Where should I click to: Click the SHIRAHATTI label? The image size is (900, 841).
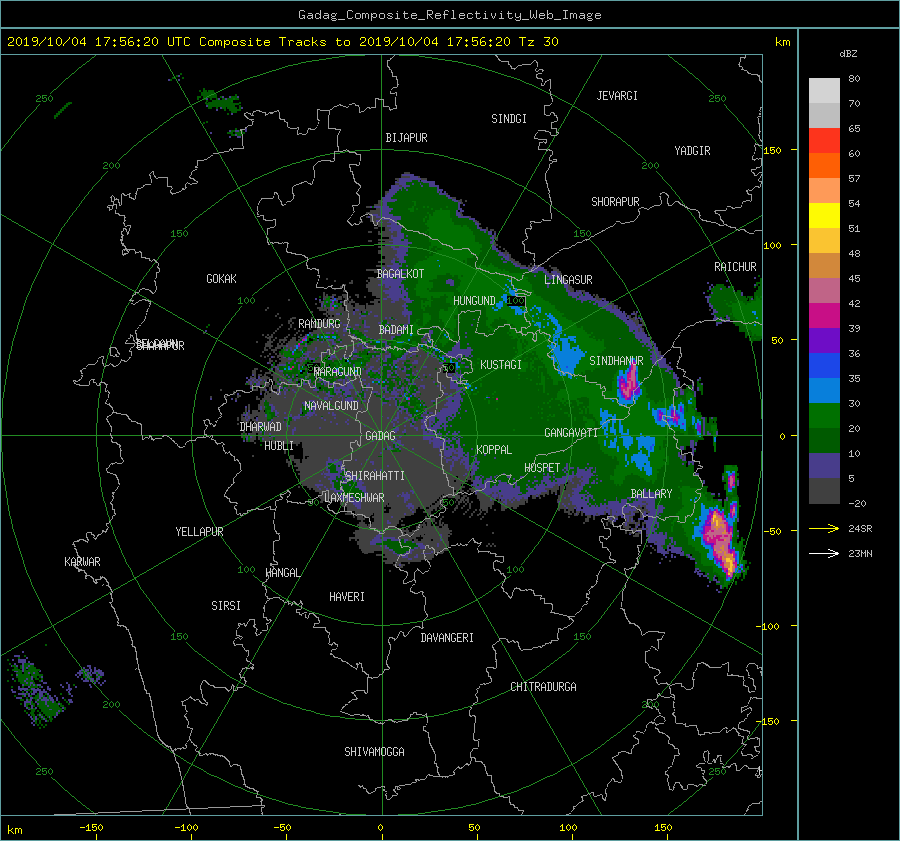(x=375, y=476)
